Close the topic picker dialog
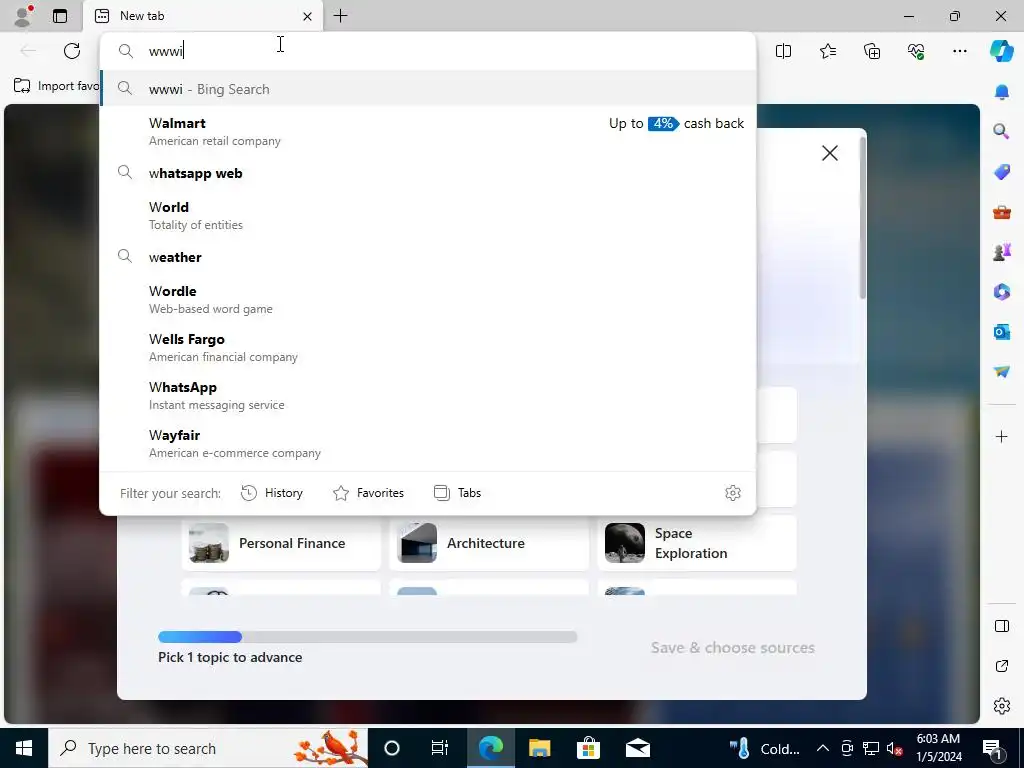1024x768 pixels. tap(829, 153)
